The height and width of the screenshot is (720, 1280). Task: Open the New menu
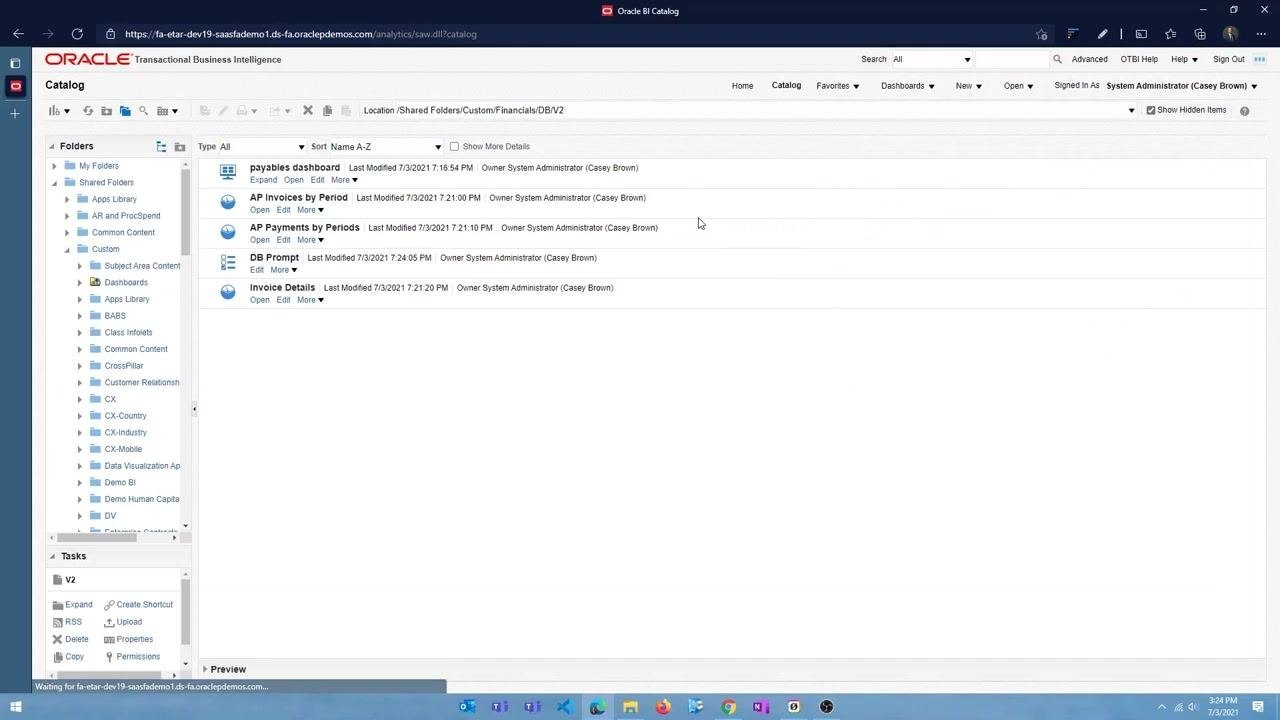(969, 86)
